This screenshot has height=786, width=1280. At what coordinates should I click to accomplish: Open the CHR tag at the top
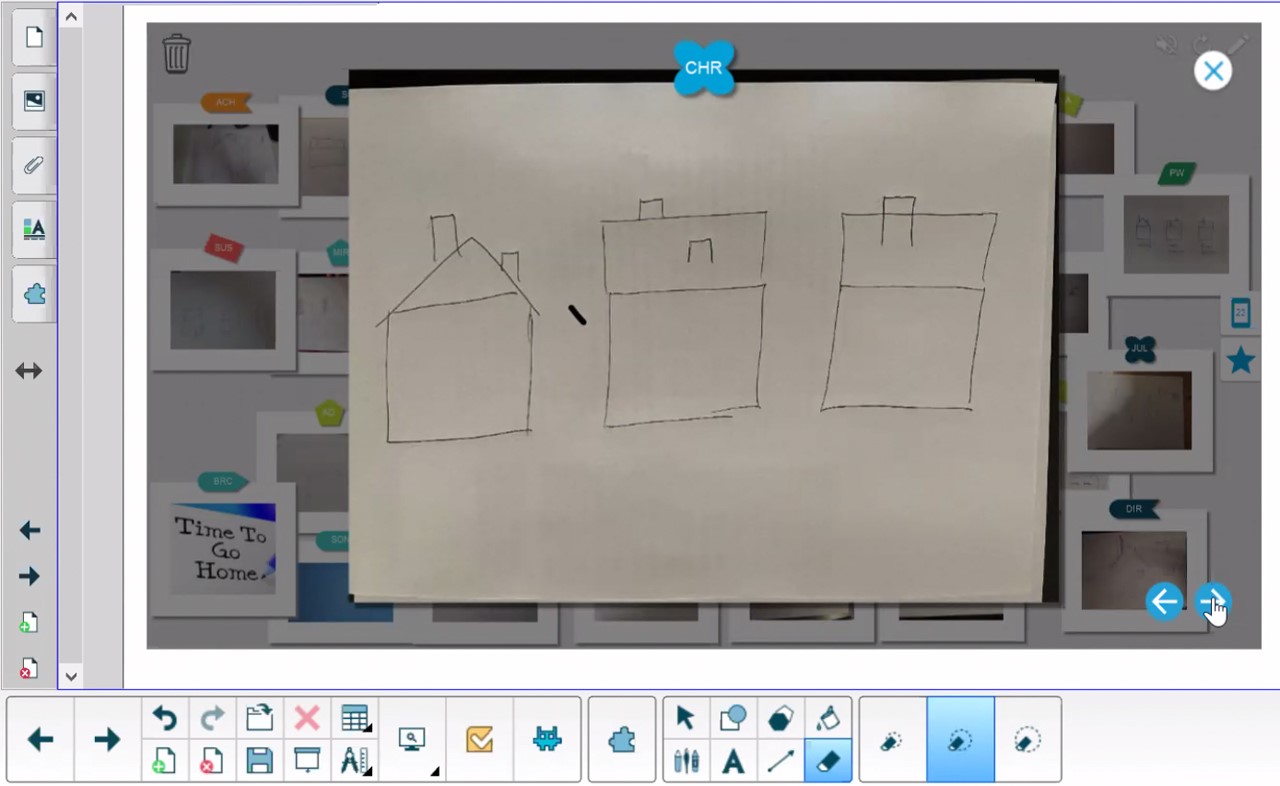[x=704, y=67]
